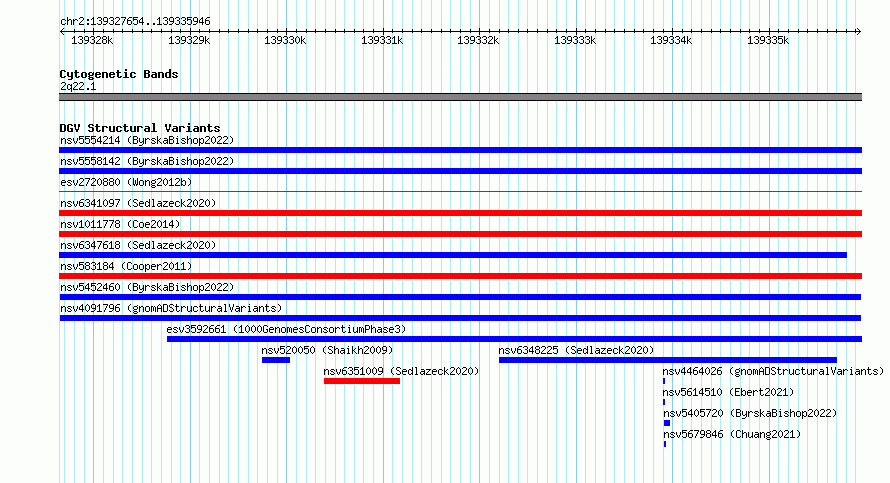Viewport: 890px width, 483px height.
Task: Open nsv6348225 (Sedlazeck2020) label
Action: [576, 350]
